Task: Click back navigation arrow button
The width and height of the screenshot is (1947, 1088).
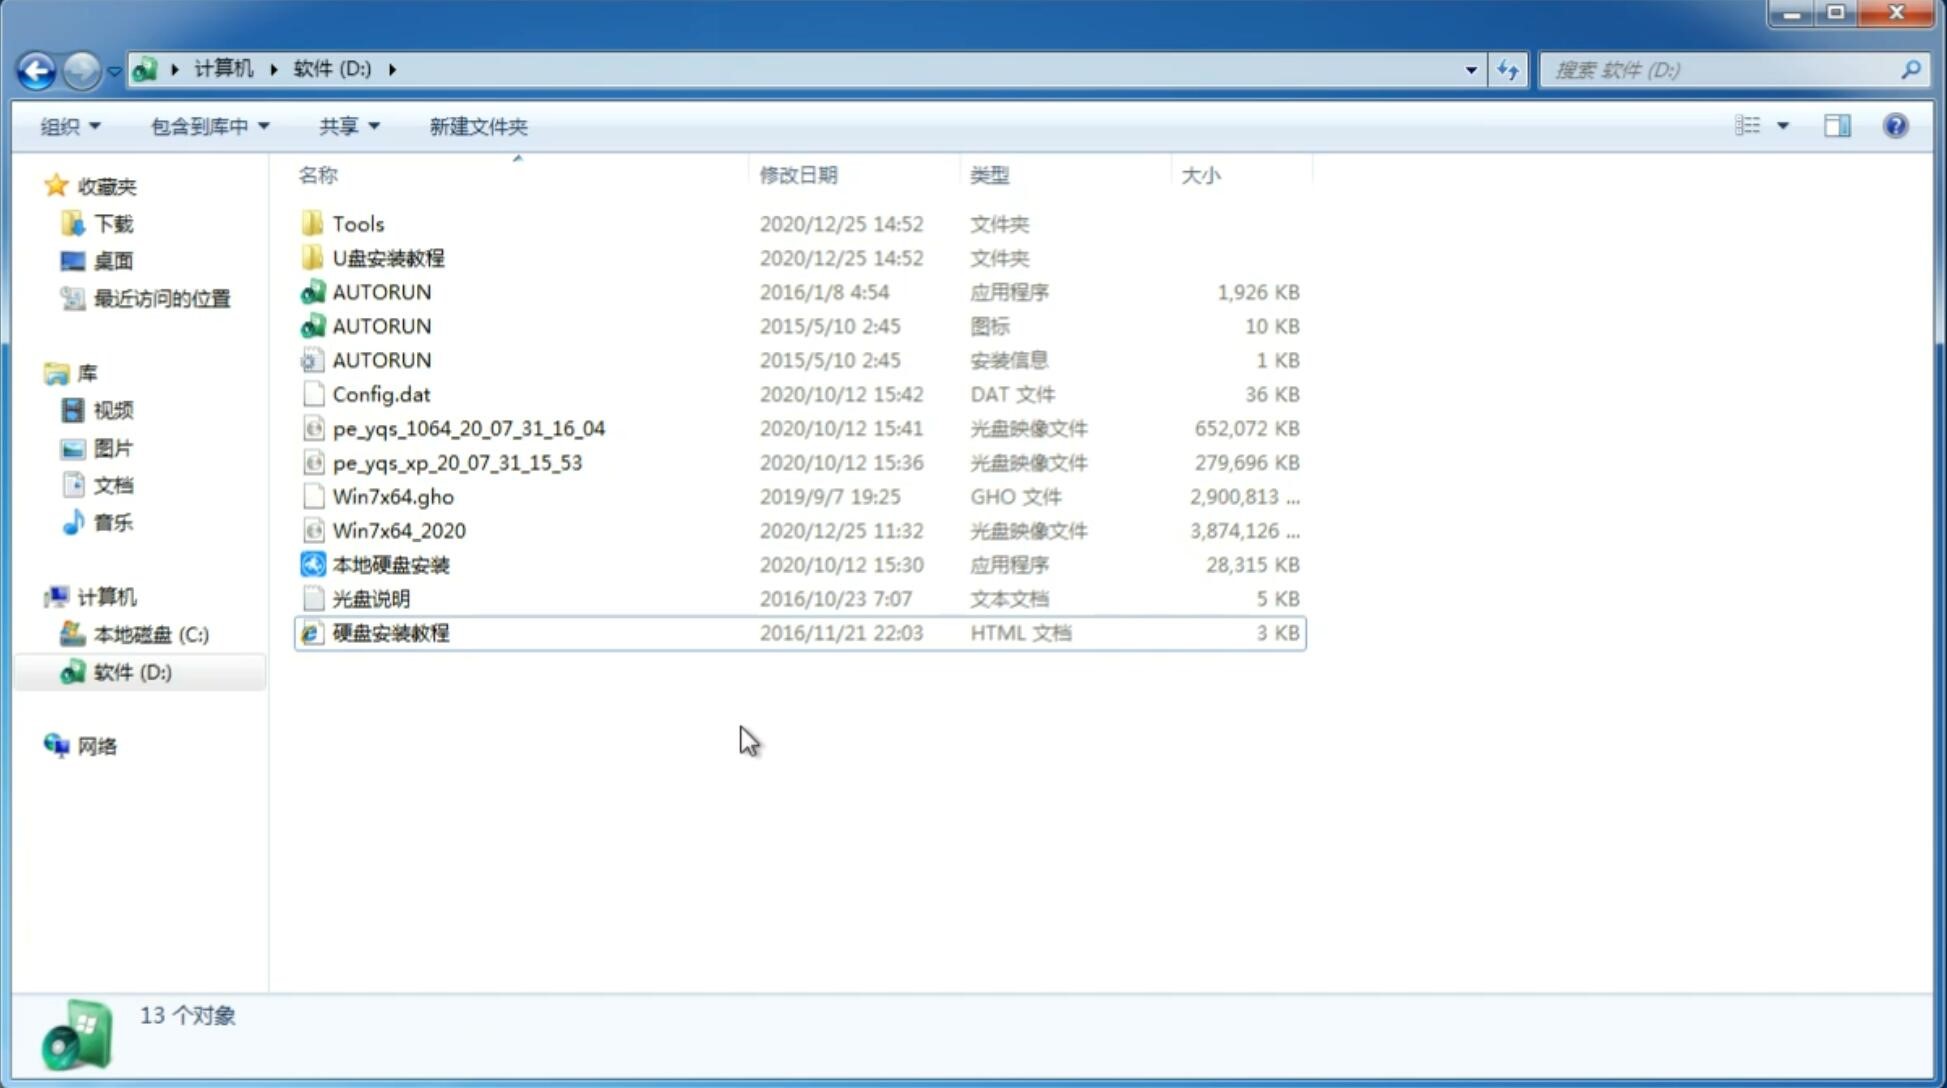Action: point(36,68)
